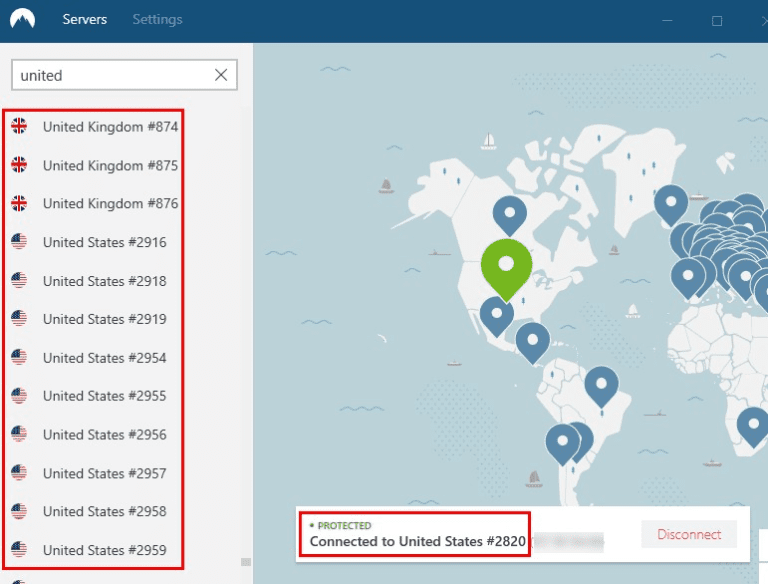
Task: Choose server United States #2918
Action: pos(104,281)
